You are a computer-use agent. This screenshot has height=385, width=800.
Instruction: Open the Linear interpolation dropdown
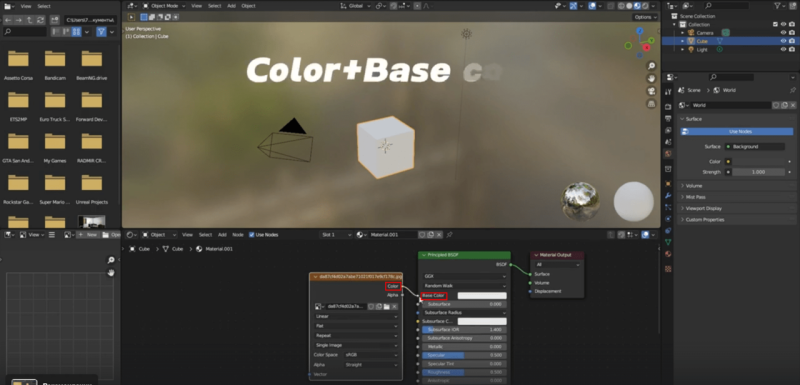click(x=356, y=316)
